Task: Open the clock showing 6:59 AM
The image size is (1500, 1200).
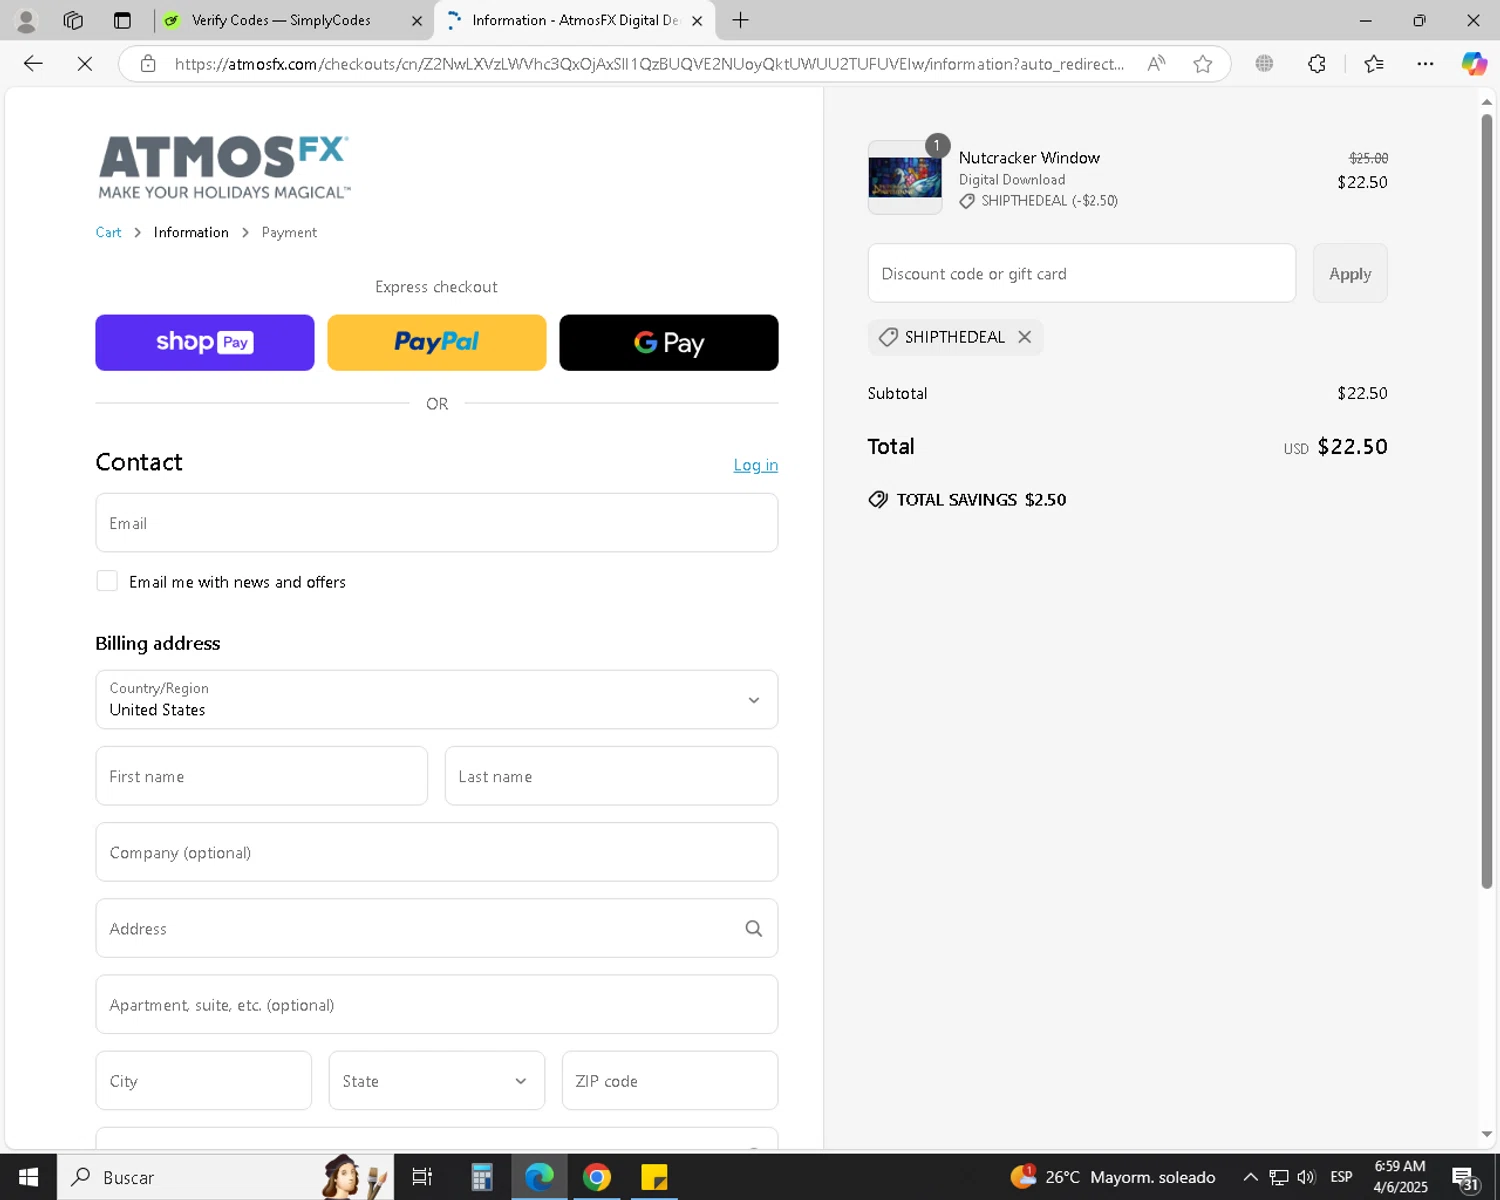Action: [1400, 1177]
